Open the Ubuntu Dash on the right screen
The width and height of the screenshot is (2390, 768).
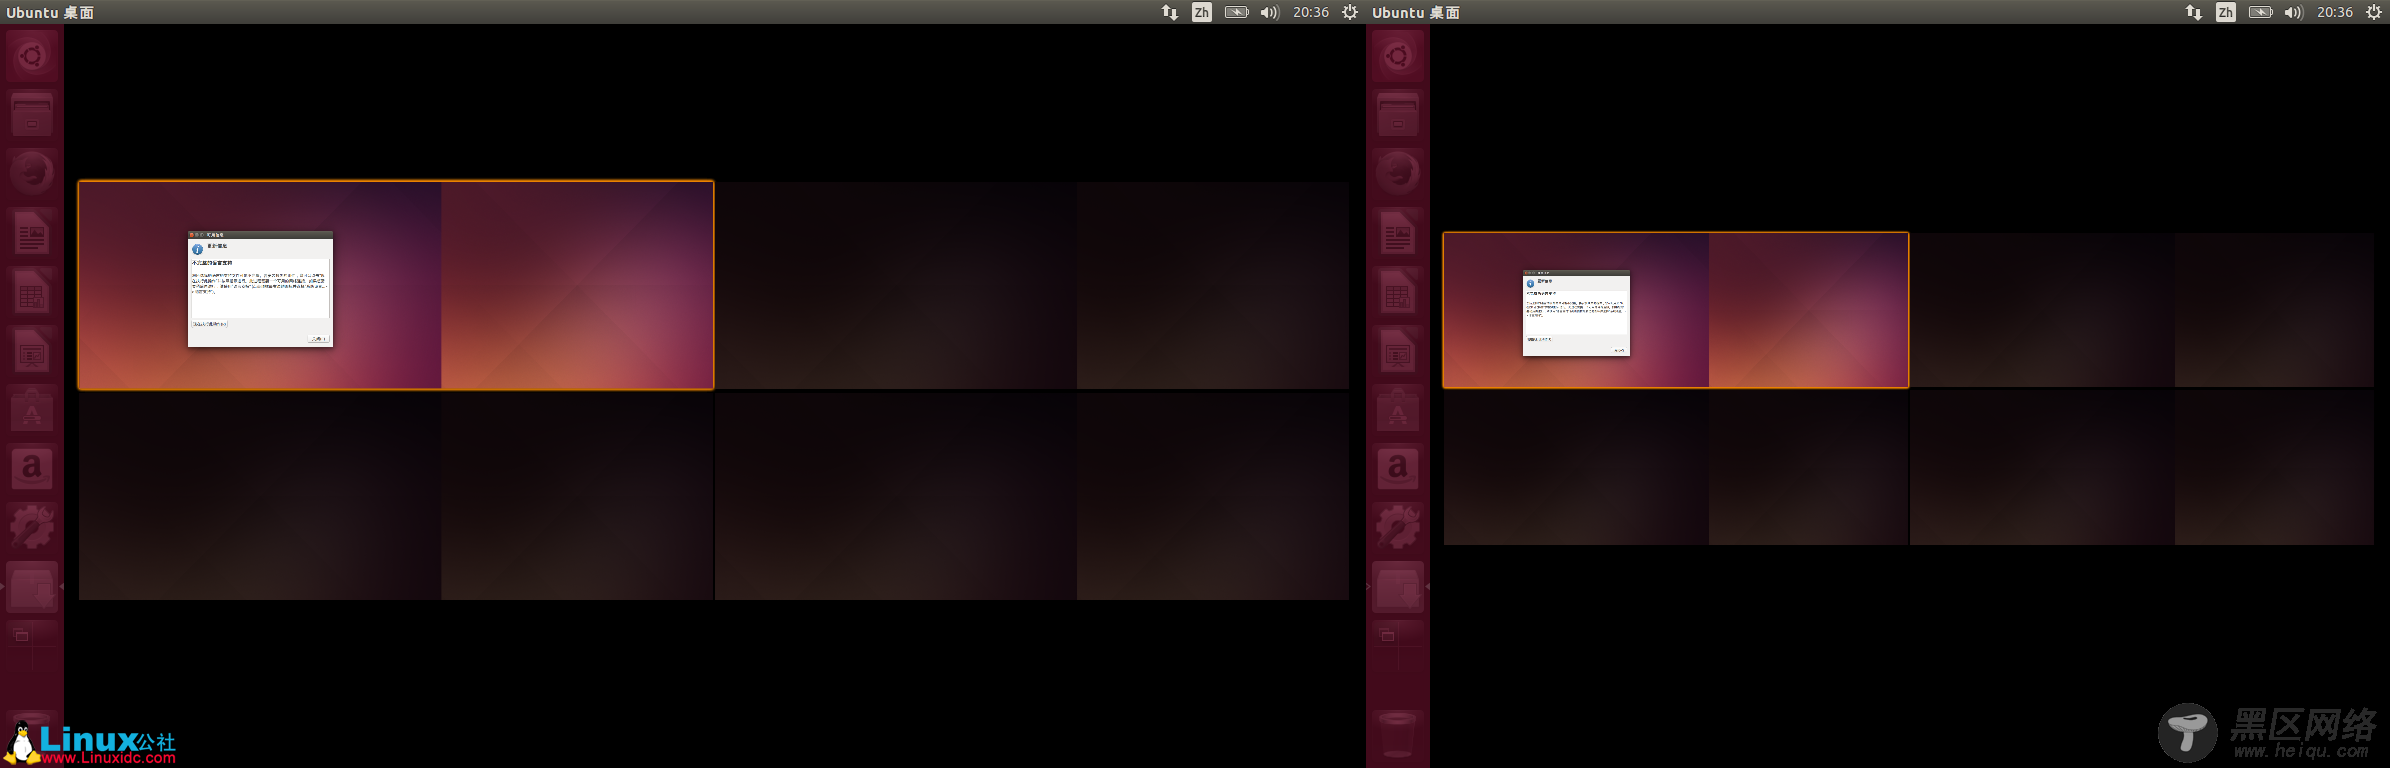pyautogui.click(x=1398, y=56)
